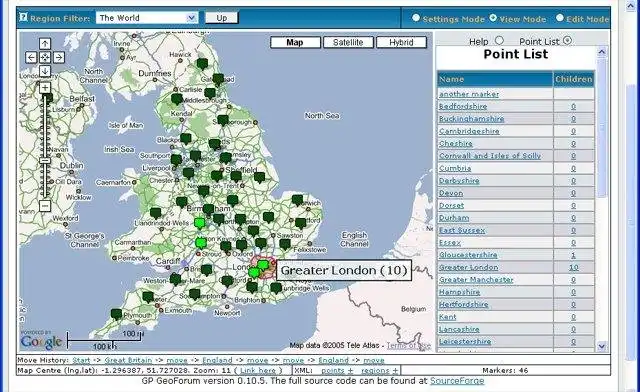Click the Region Filter help icon
640x392 pixels.
[x=24, y=18]
